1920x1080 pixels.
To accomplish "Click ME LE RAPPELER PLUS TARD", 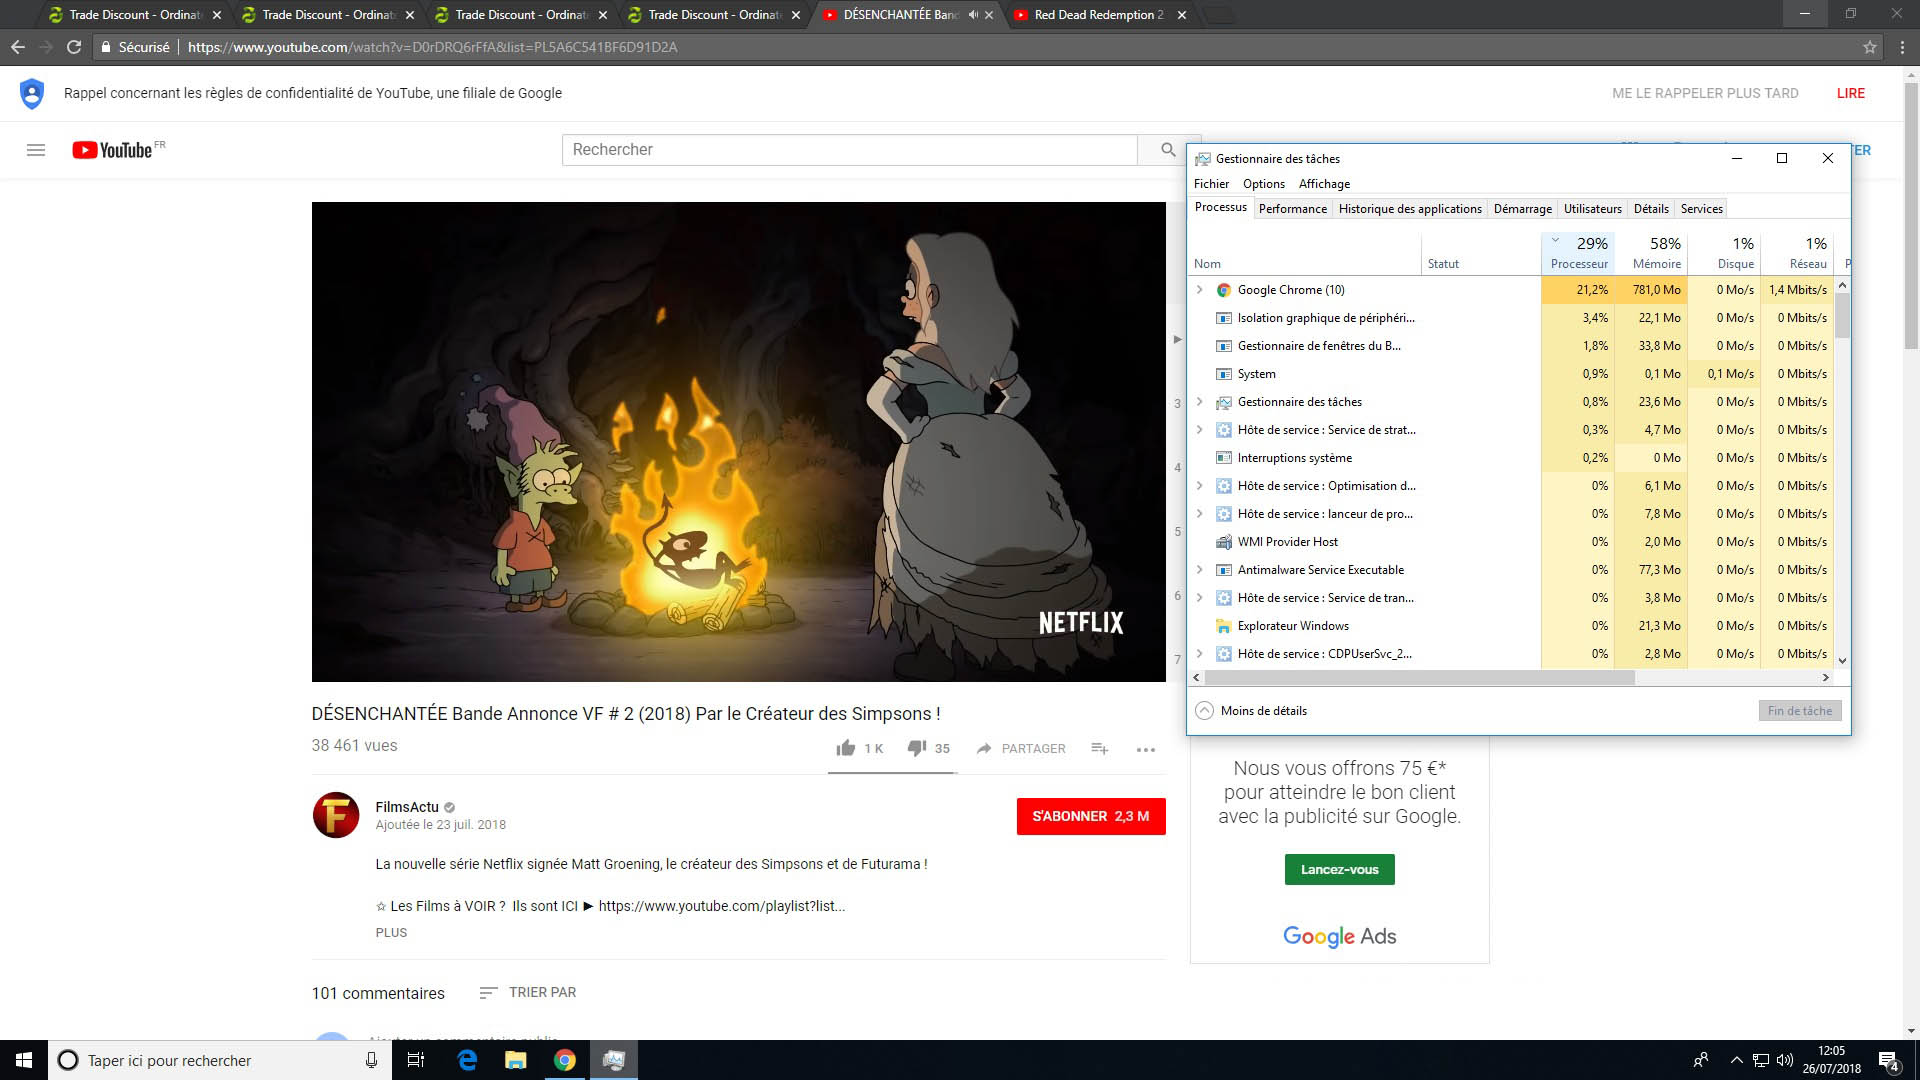I will [1705, 93].
